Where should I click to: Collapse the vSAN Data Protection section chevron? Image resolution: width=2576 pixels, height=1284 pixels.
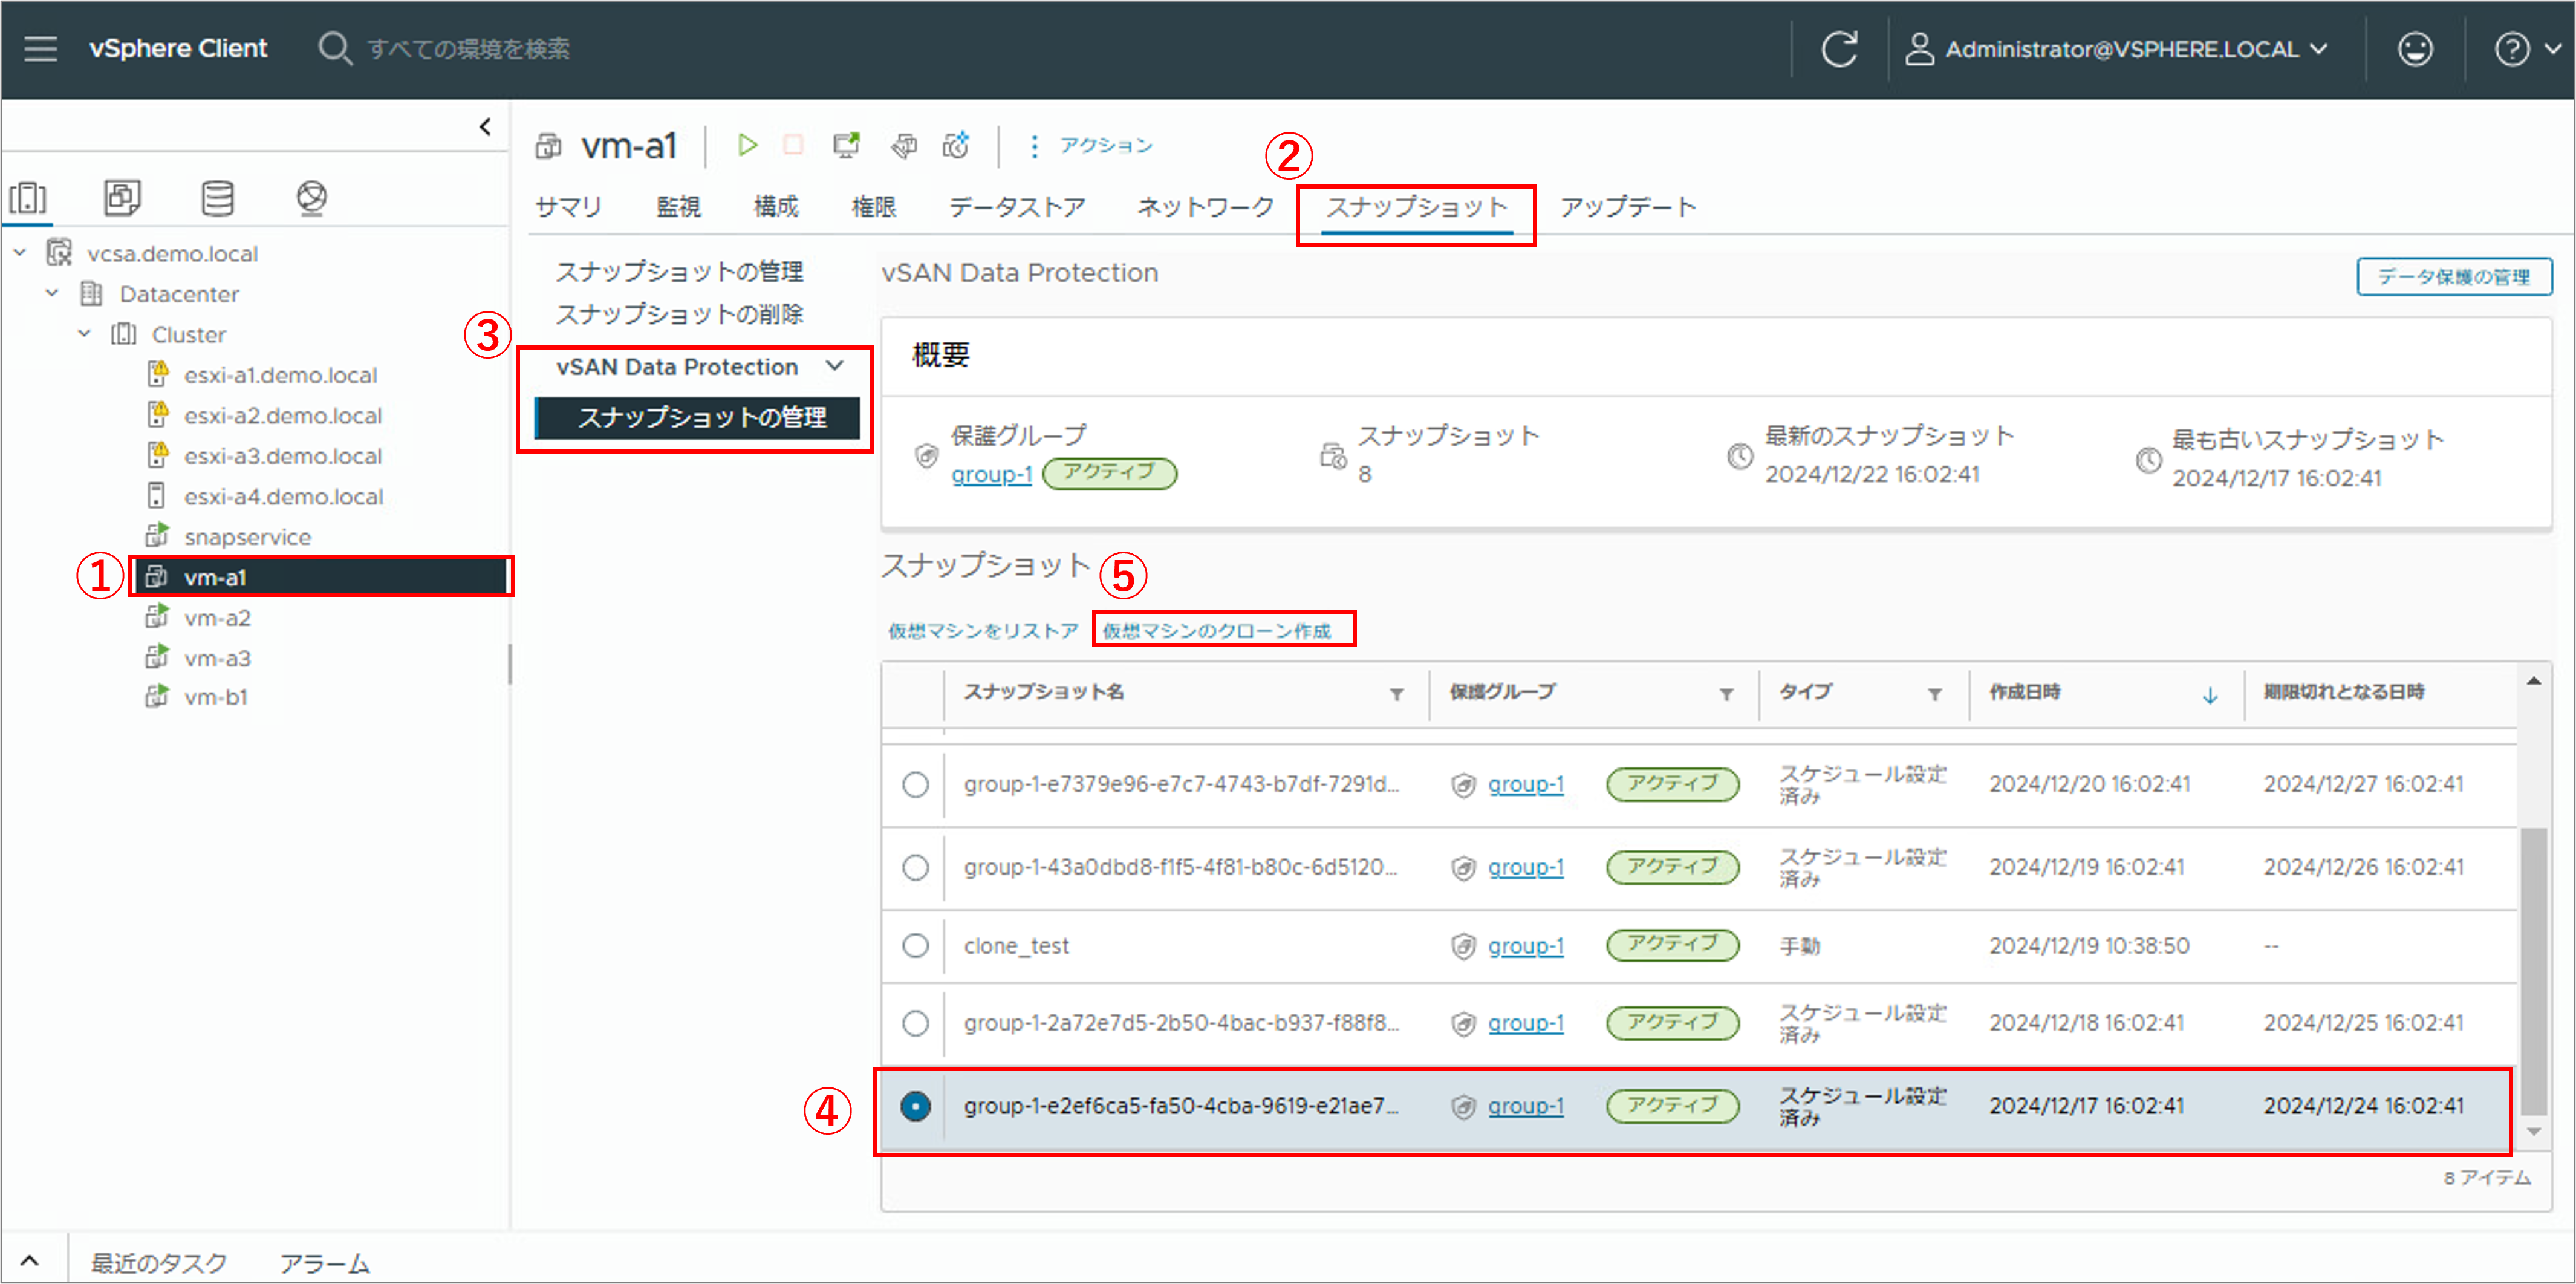(x=835, y=366)
